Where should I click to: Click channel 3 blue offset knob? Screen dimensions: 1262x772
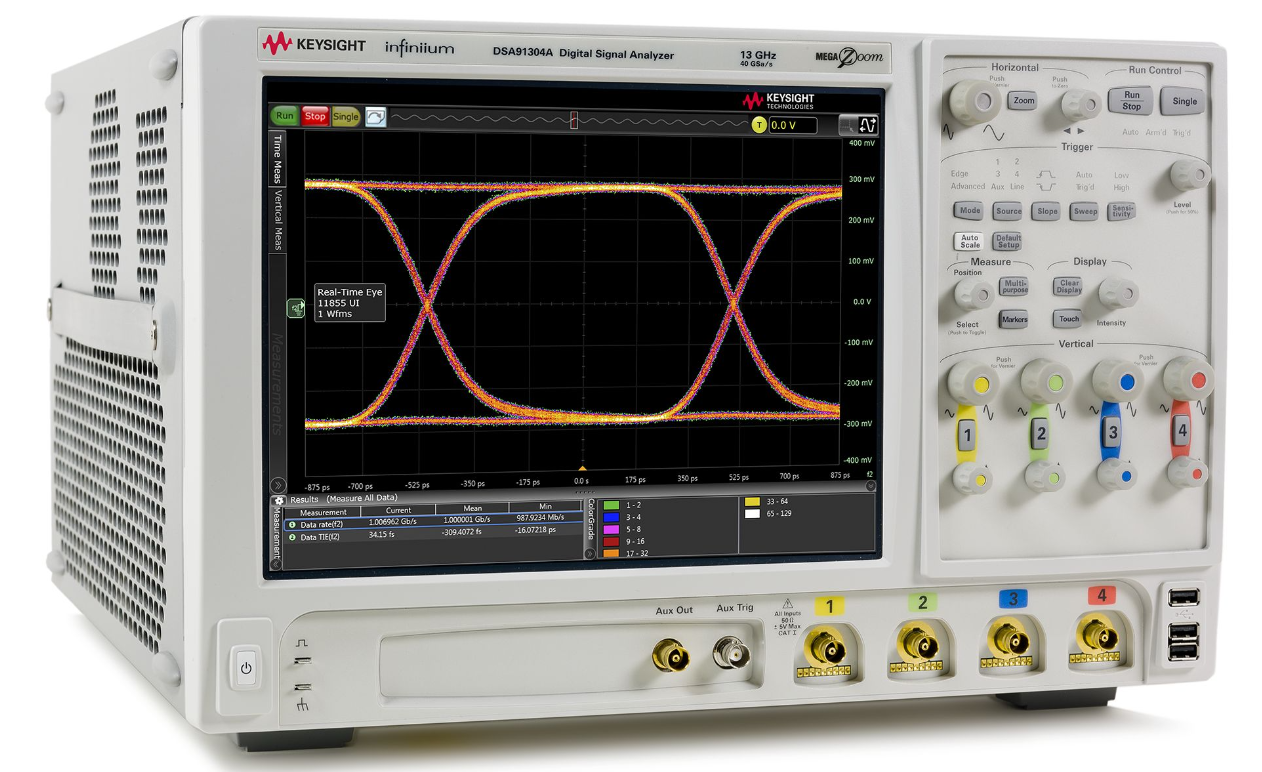click(x=1117, y=473)
